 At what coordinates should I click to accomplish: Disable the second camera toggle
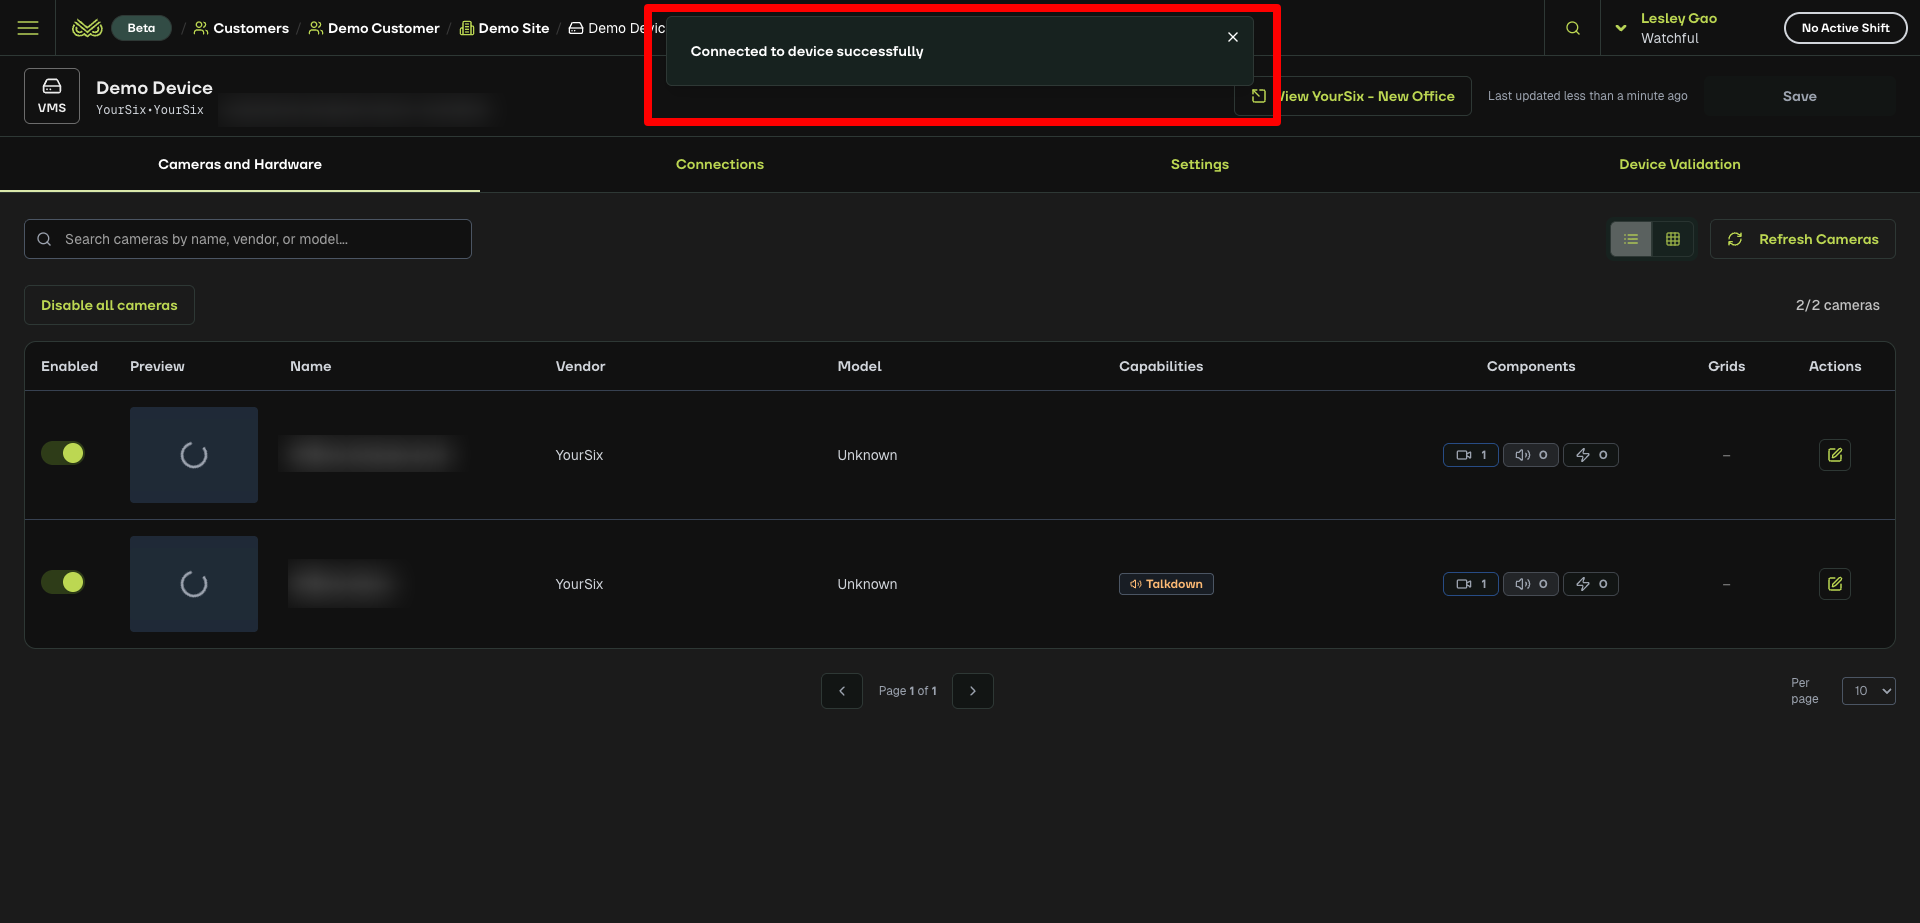coord(63,582)
